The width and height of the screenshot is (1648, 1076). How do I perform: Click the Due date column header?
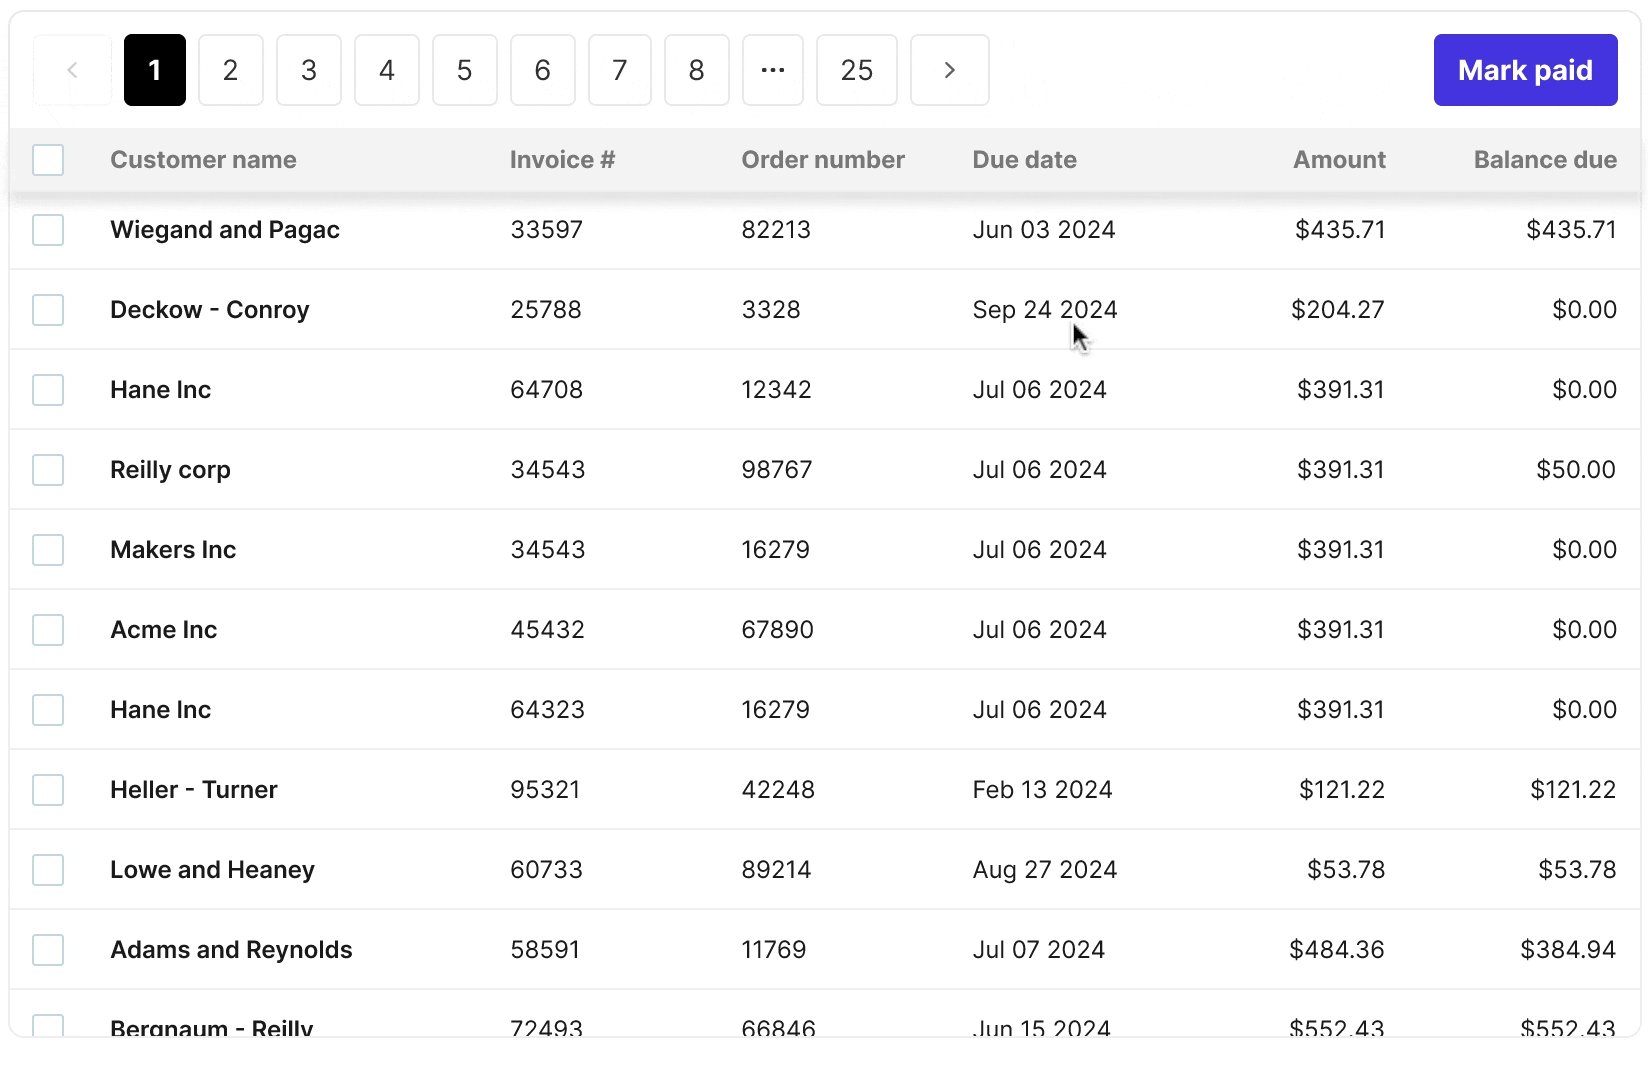[1024, 160]
